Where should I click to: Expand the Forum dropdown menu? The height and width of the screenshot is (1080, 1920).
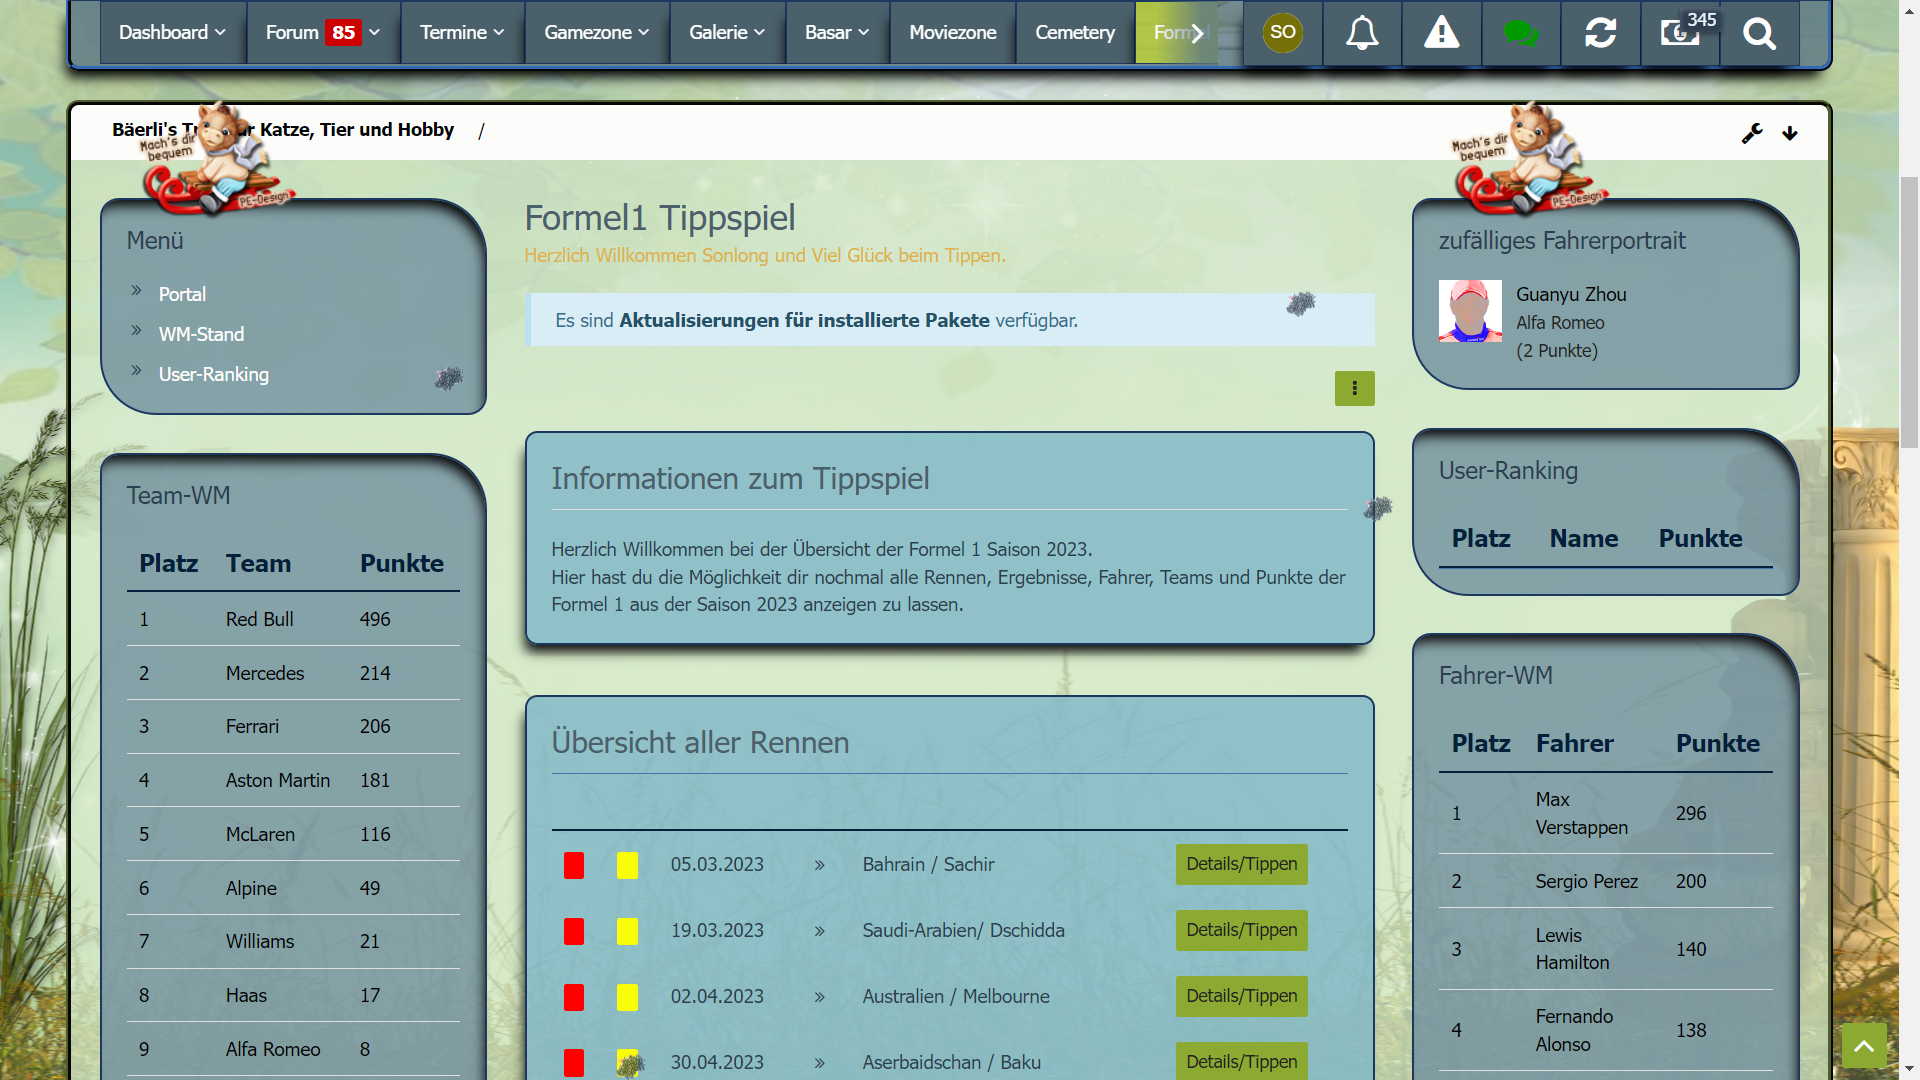[x=322, y=33]
